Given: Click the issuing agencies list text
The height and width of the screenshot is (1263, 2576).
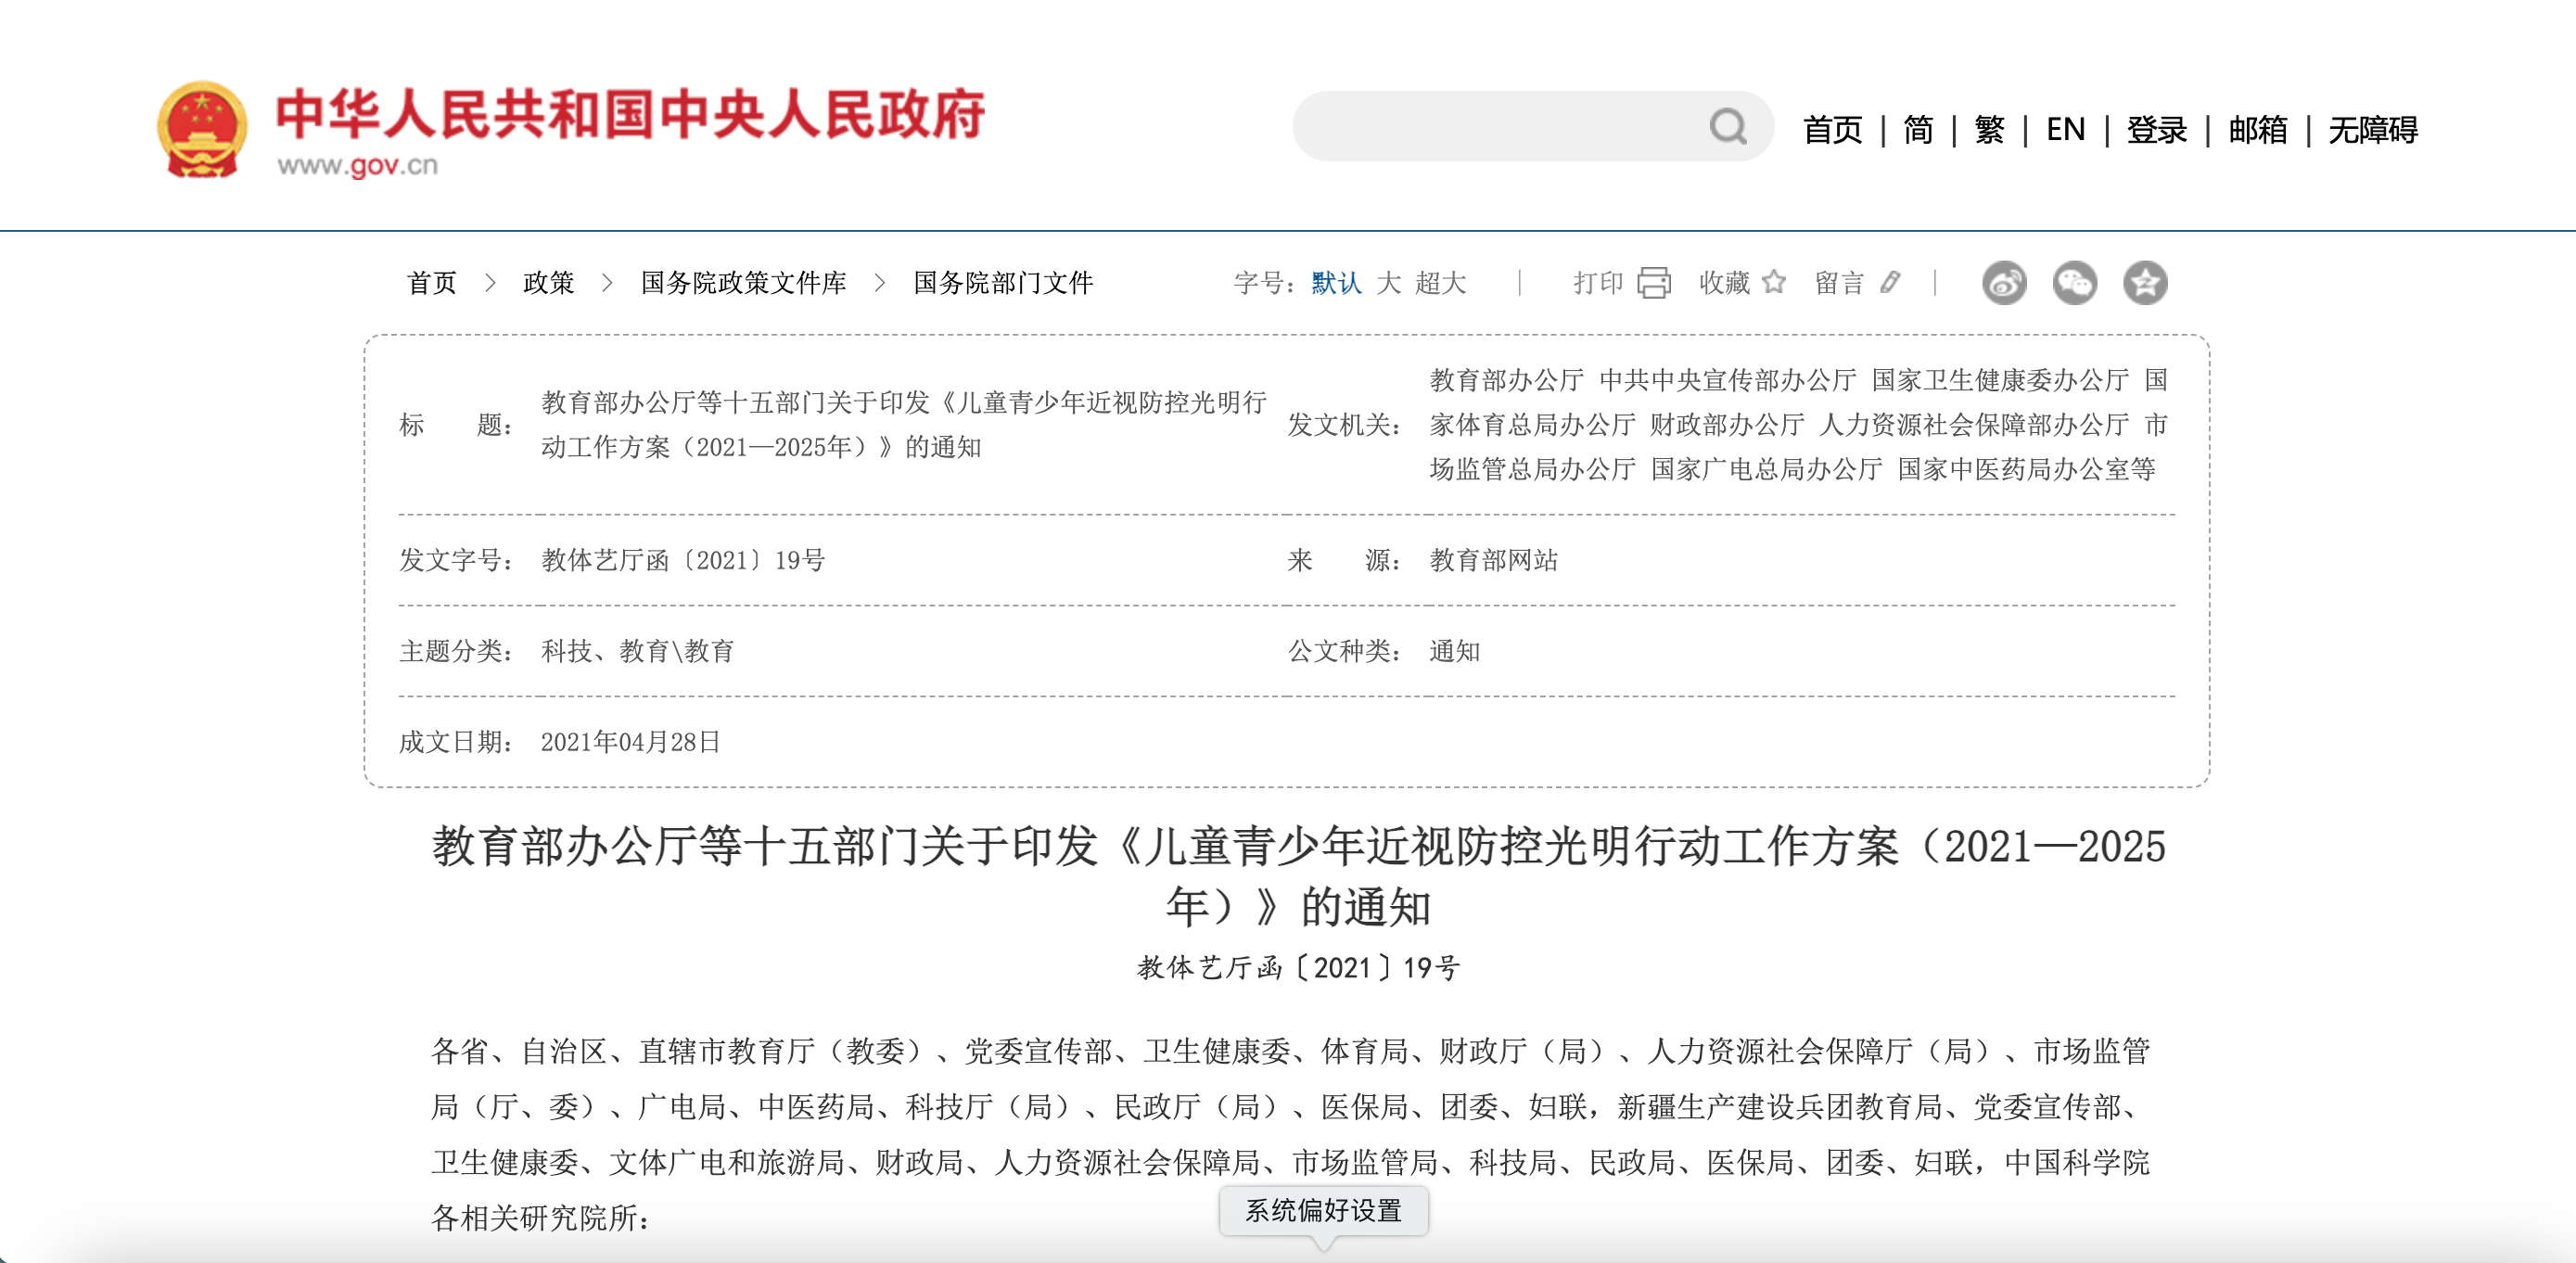Looking at the screenshot, I should pos(1798,425).
